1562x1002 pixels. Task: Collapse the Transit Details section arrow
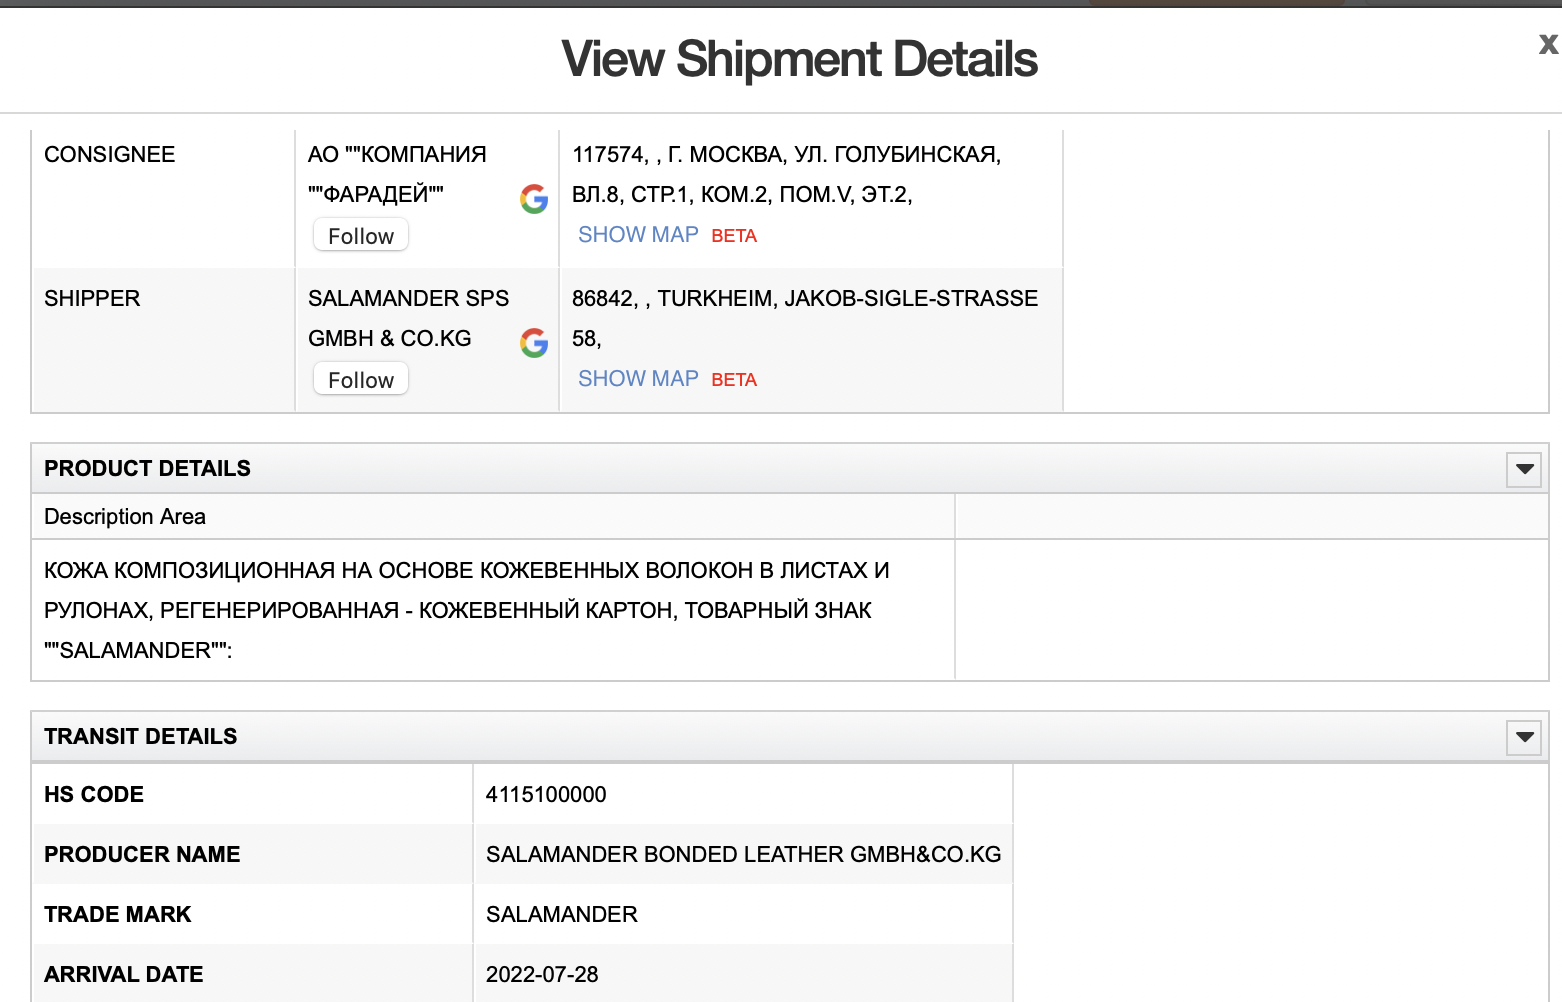tap(1524, 737)
